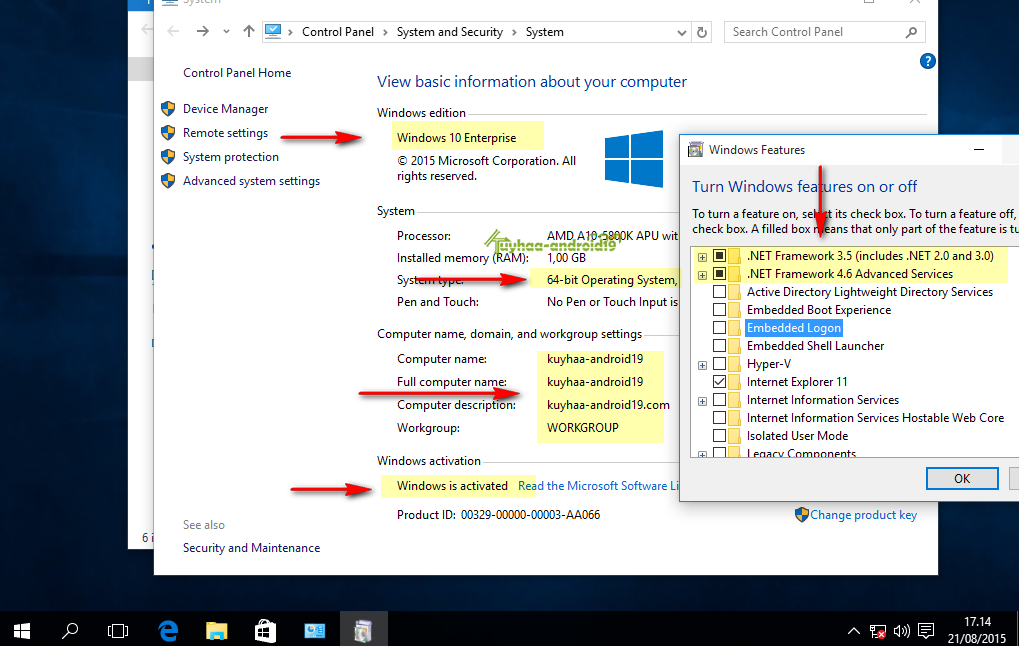1019x646 pixels.
Task: Select Control Panel in breadcrumb
Action: (338, 32)
